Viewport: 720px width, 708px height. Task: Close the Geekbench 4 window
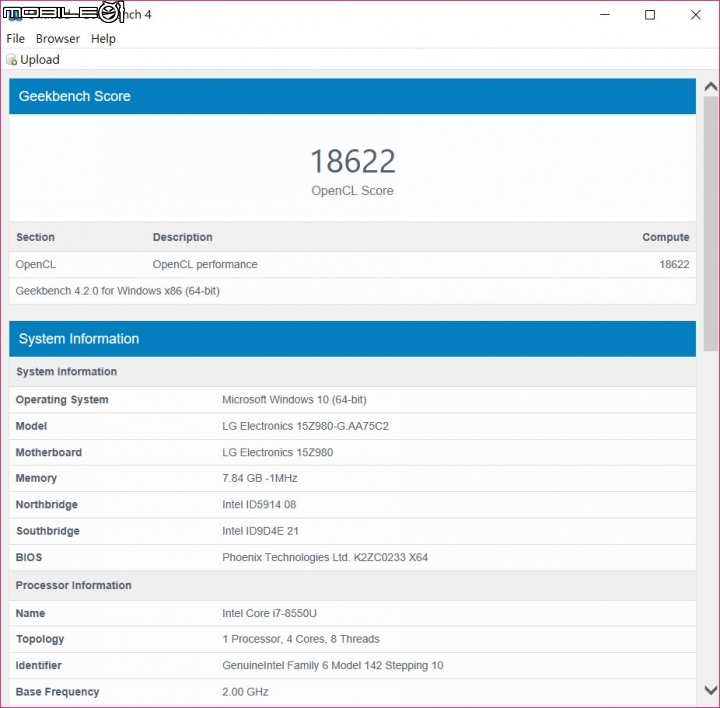point(696,15)
